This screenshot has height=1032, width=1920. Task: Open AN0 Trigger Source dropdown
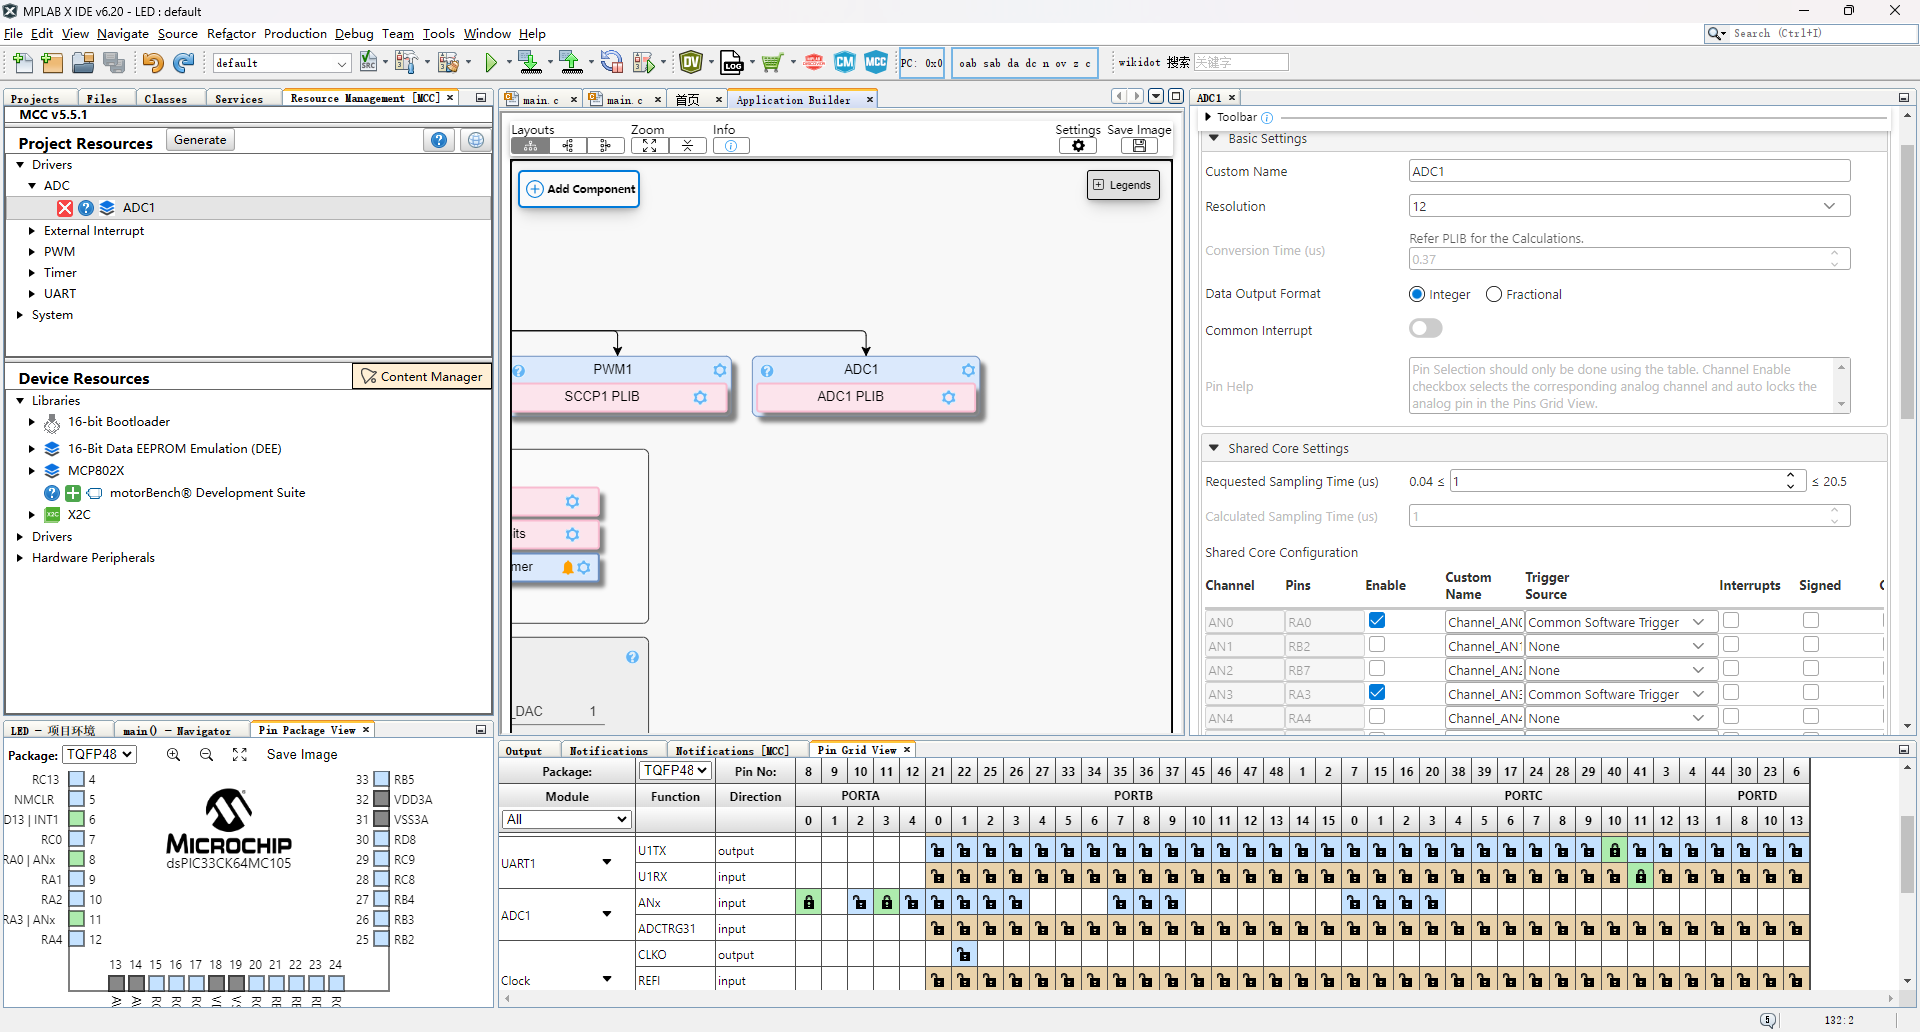(x=1621, y=622)
